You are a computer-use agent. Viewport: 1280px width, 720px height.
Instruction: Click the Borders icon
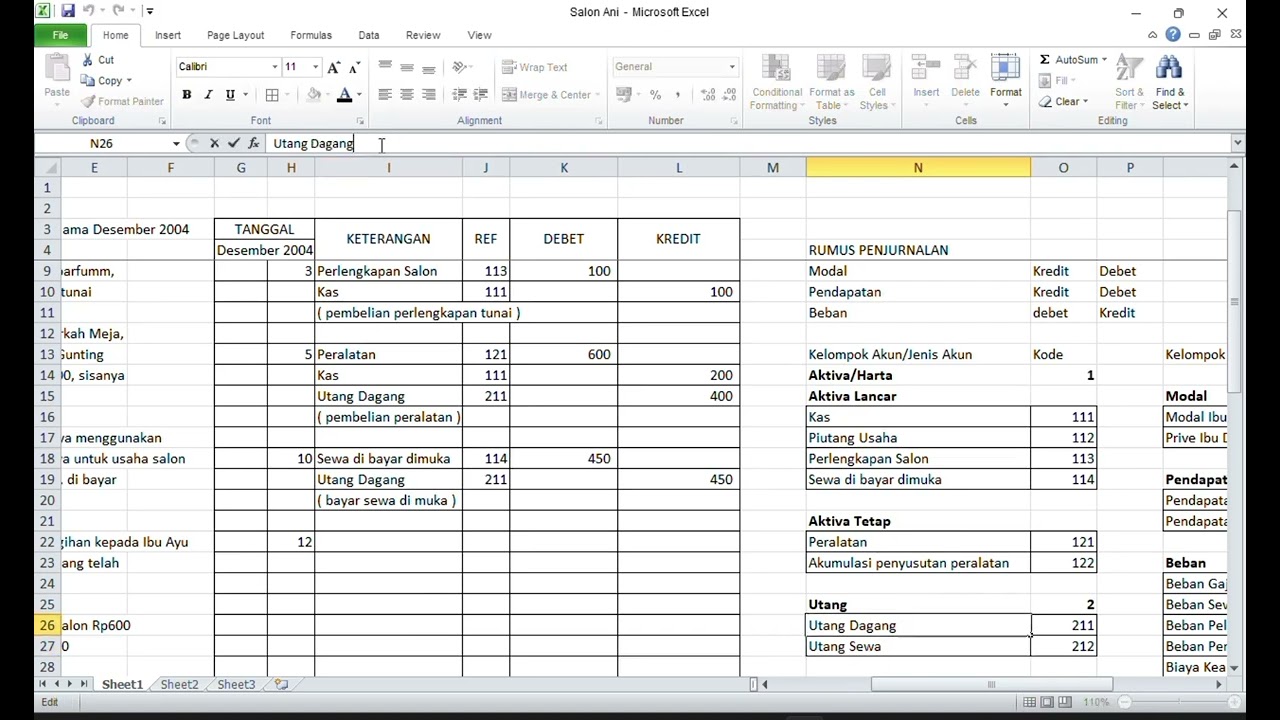point(272,95)
